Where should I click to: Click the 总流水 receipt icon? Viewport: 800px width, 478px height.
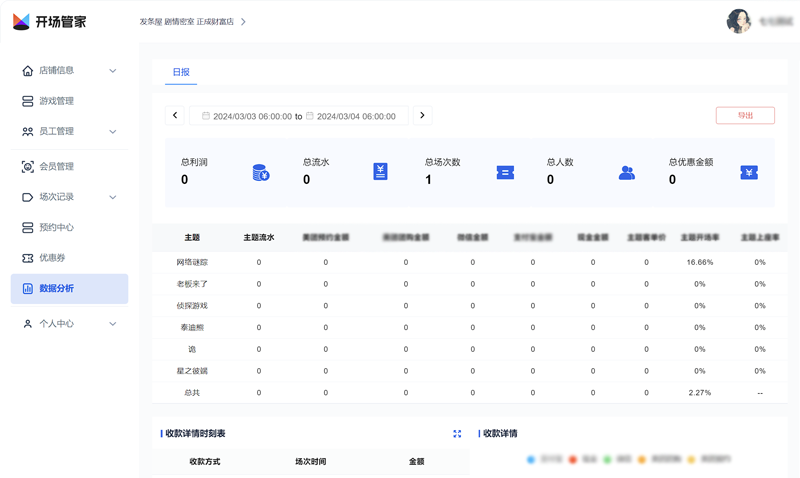[x=380, y=171]
